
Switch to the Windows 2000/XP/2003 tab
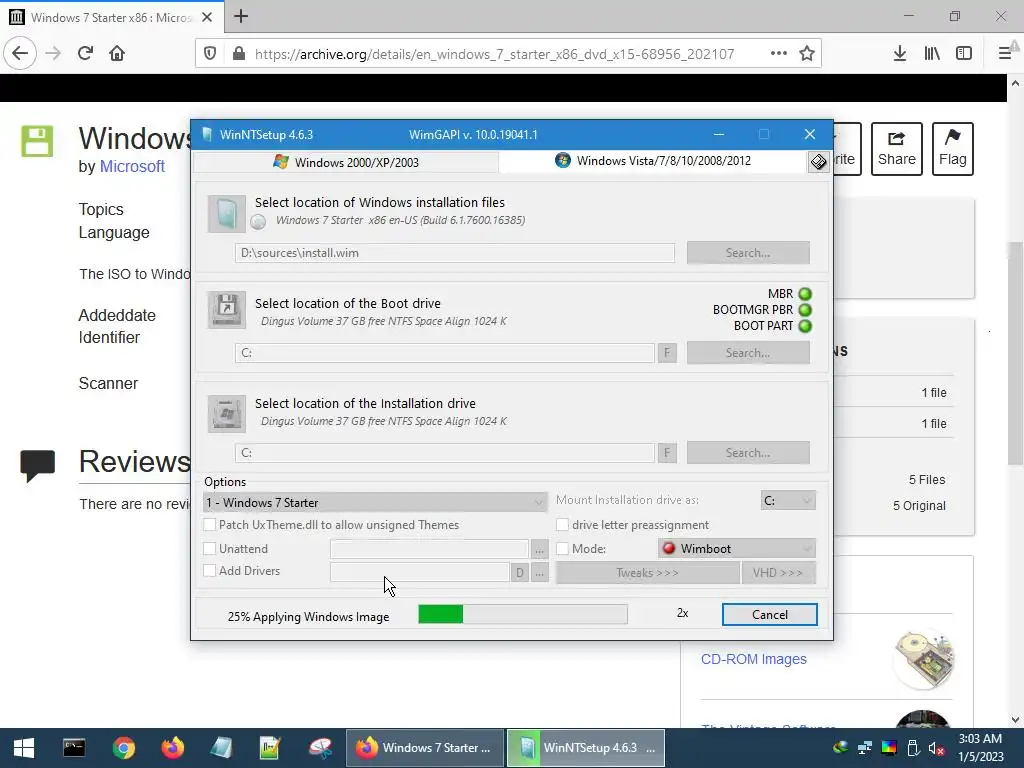(346, 162)
